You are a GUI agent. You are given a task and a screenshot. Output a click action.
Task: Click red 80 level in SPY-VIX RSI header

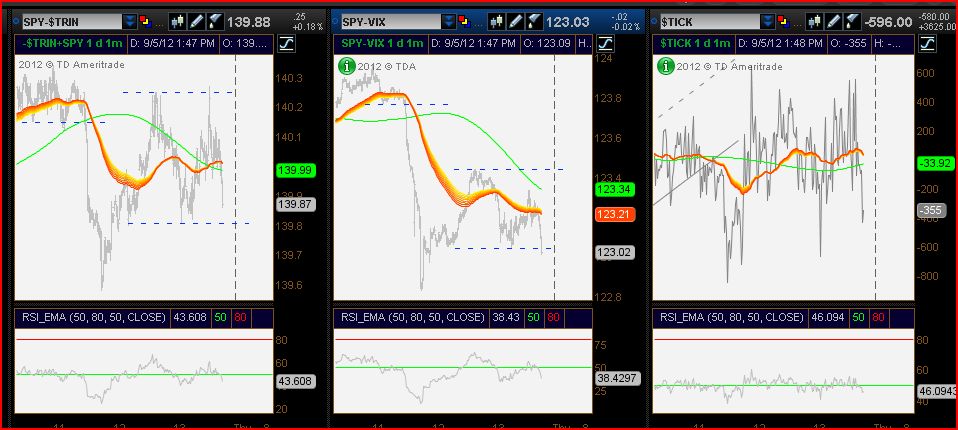pyautogui.click(x=554, y=318)
